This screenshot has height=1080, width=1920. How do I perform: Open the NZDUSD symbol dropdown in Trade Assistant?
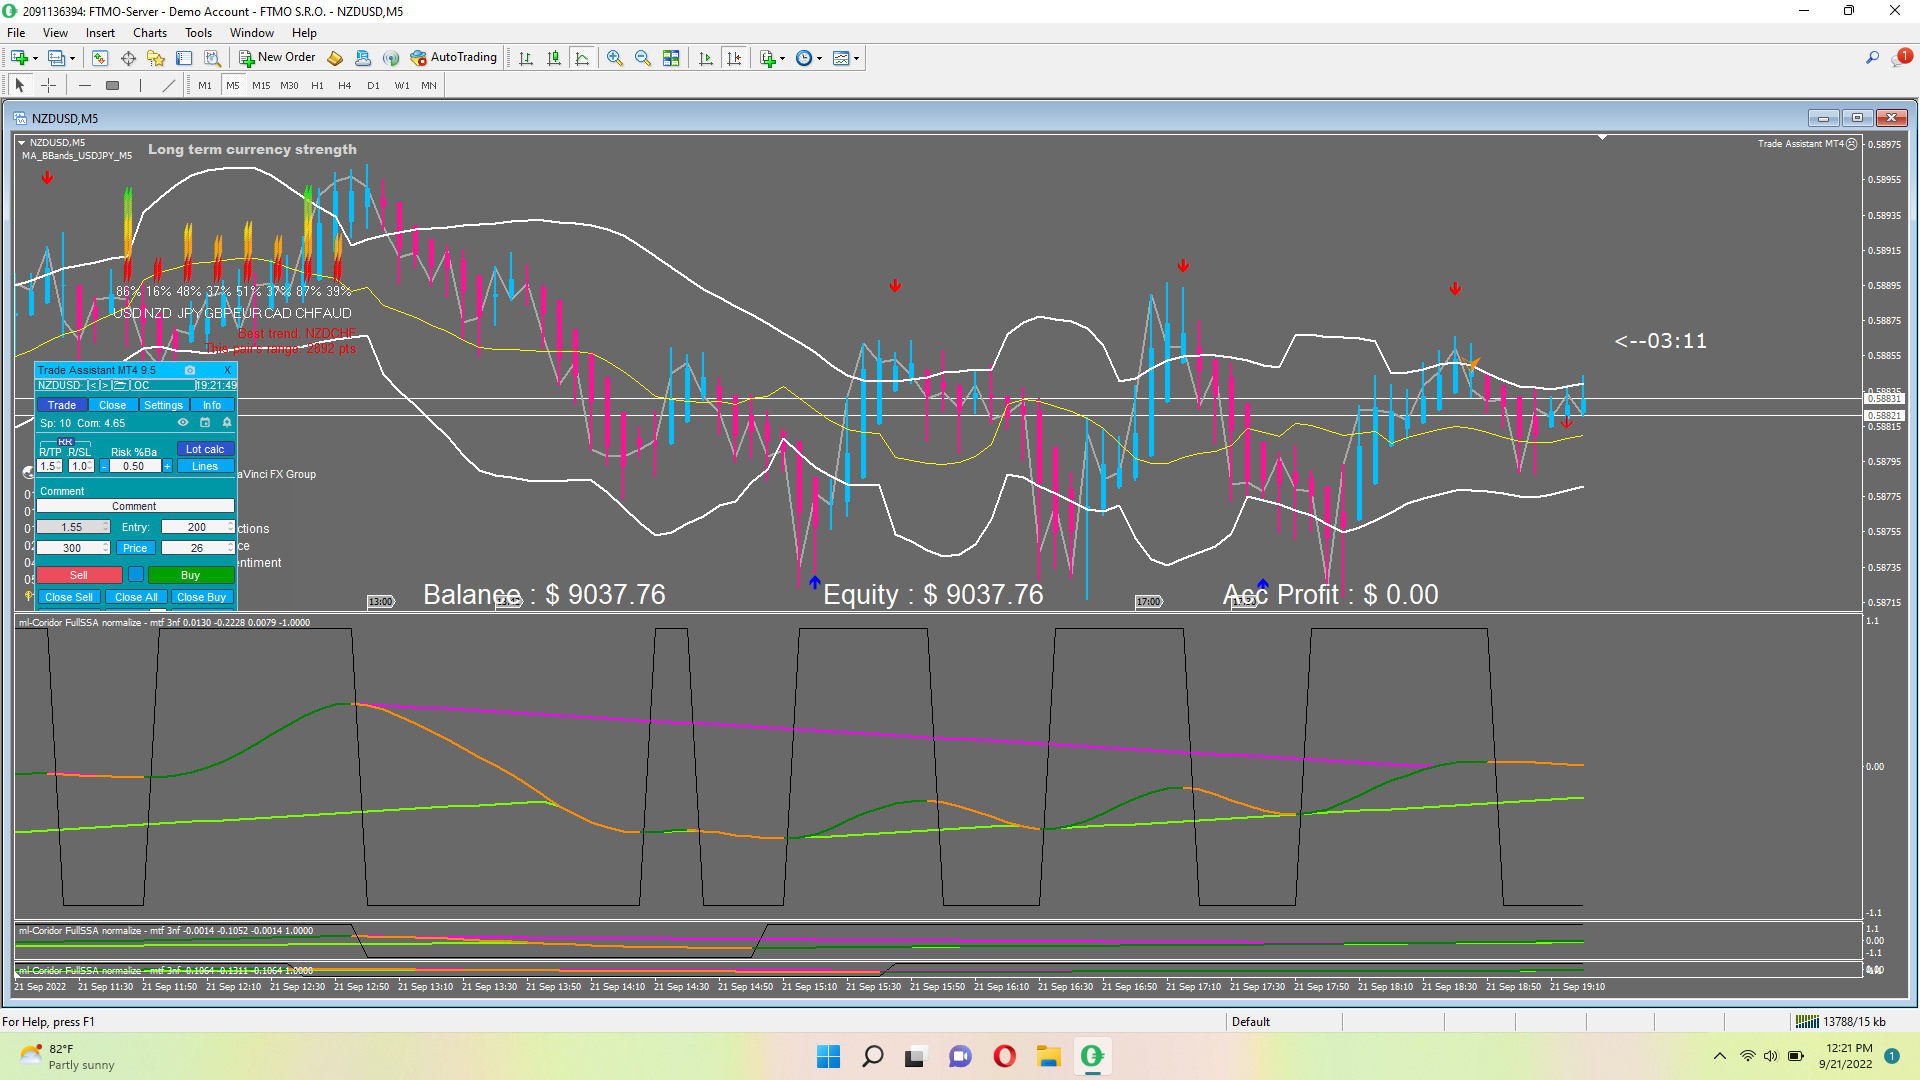60,386
